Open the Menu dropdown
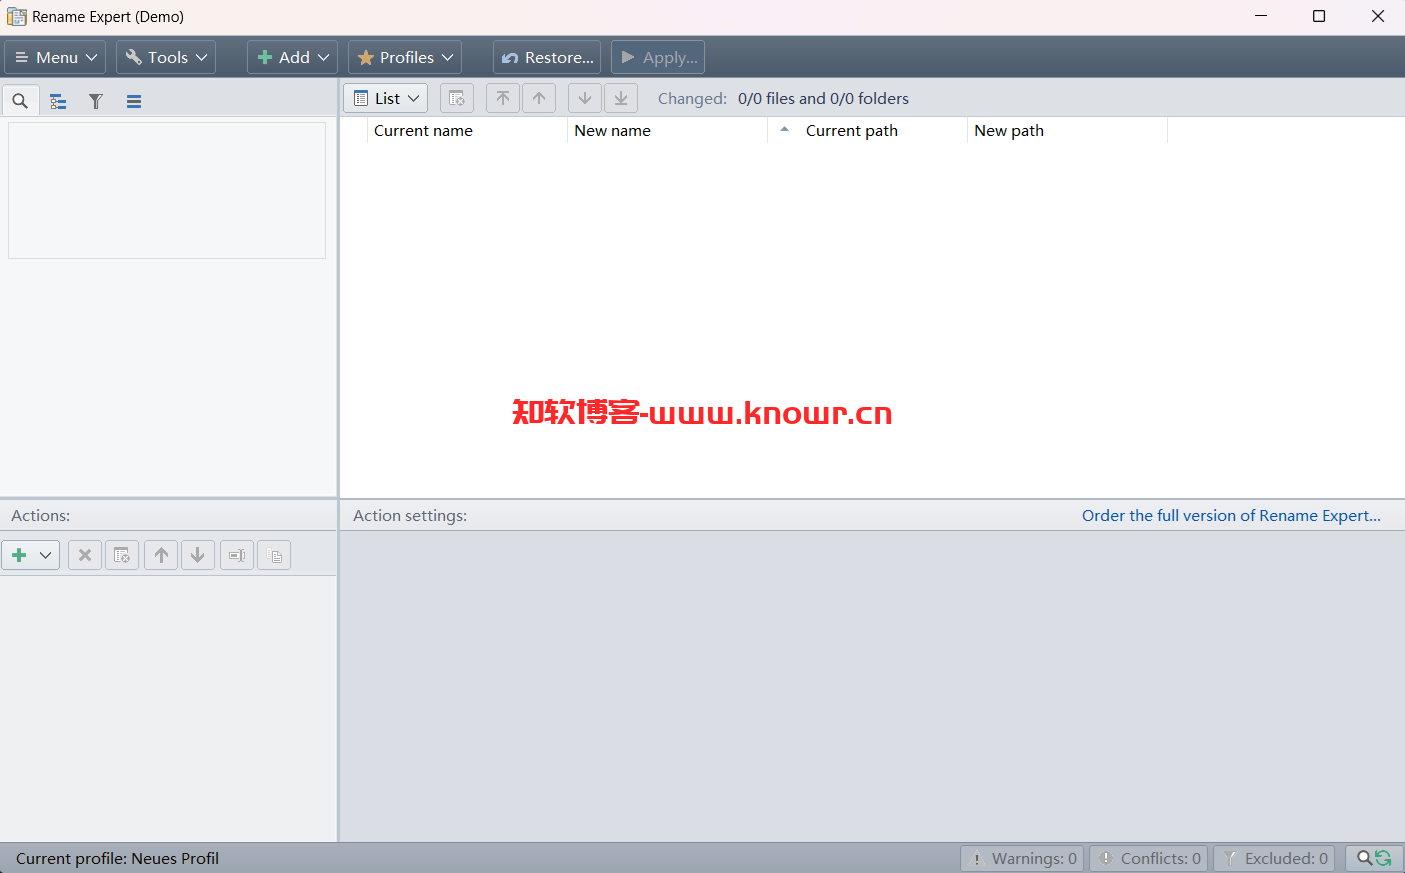The height and width of the screenshot is (873, 1405). pyautogui.click(x=56, y=57)
